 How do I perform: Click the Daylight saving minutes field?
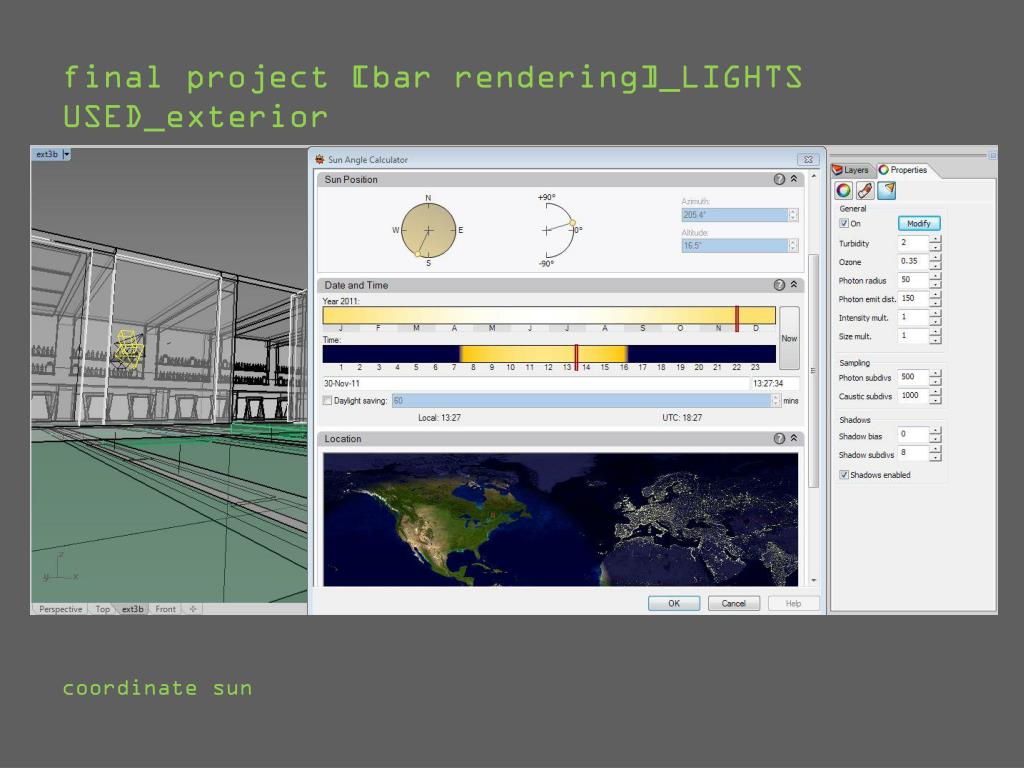[581, 400]
